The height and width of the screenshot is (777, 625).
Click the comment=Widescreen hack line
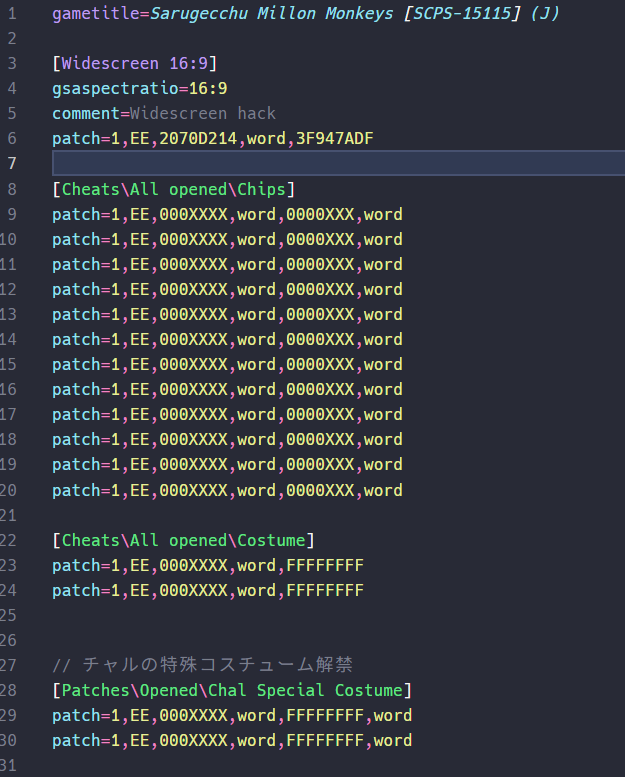[x=164, y=113]
